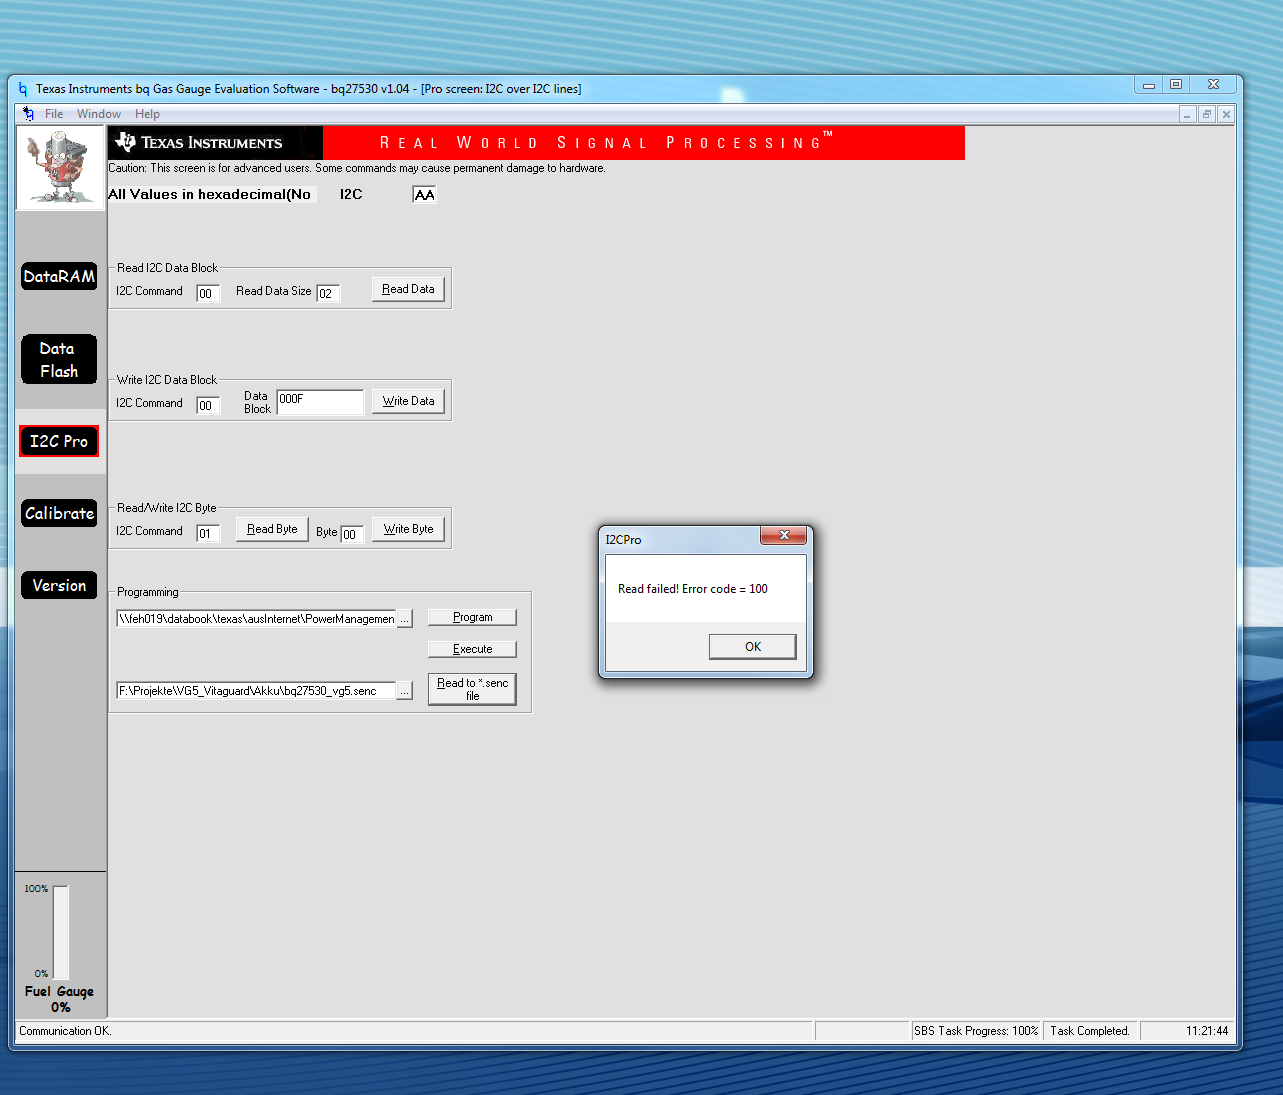Viewport: 1283px width, 1095px height.
Task: Click the programming file path field
Action: [x=256, y=618]
